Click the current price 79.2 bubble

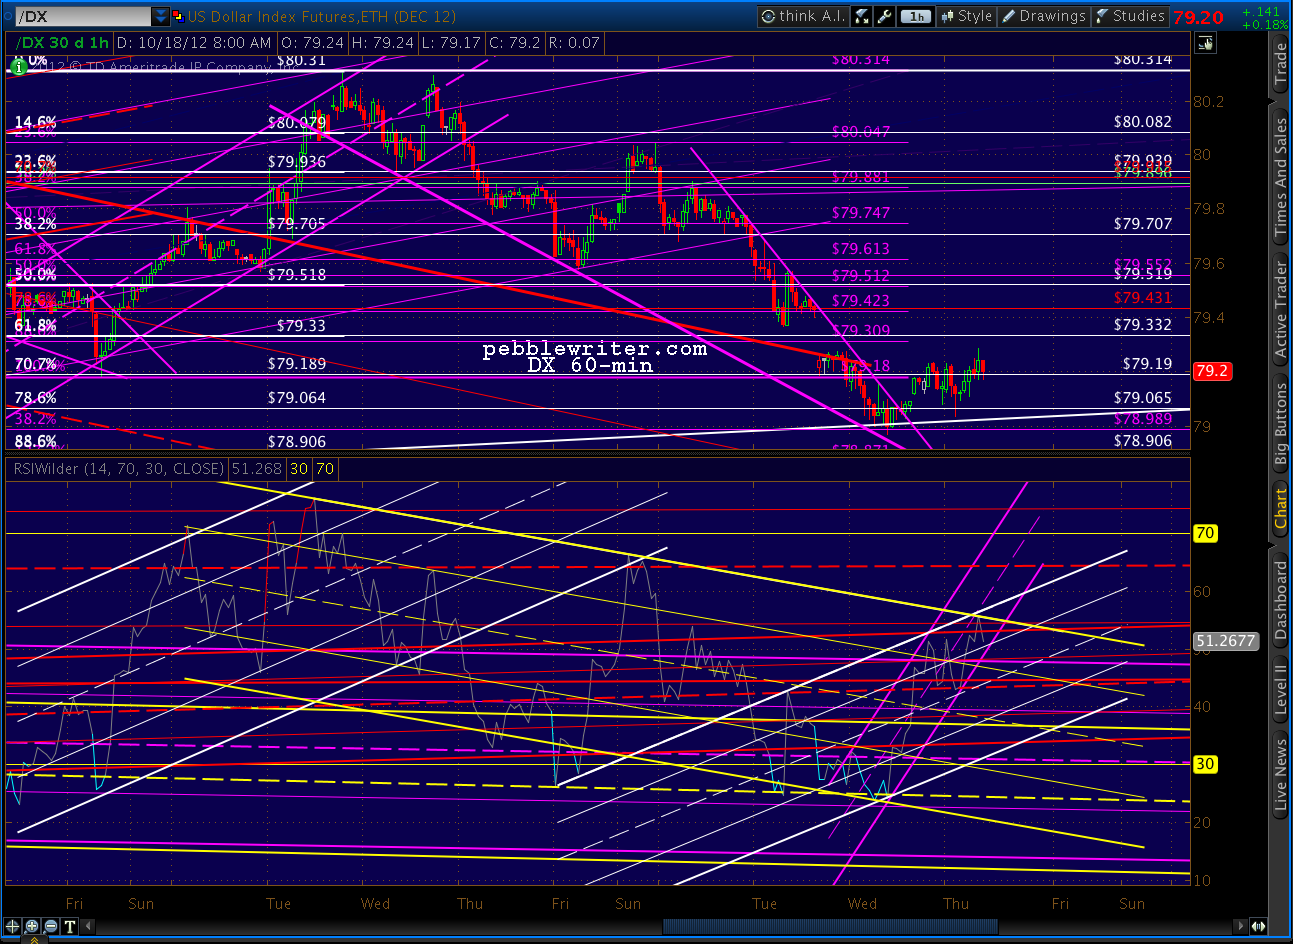[x=1212, y=371]
